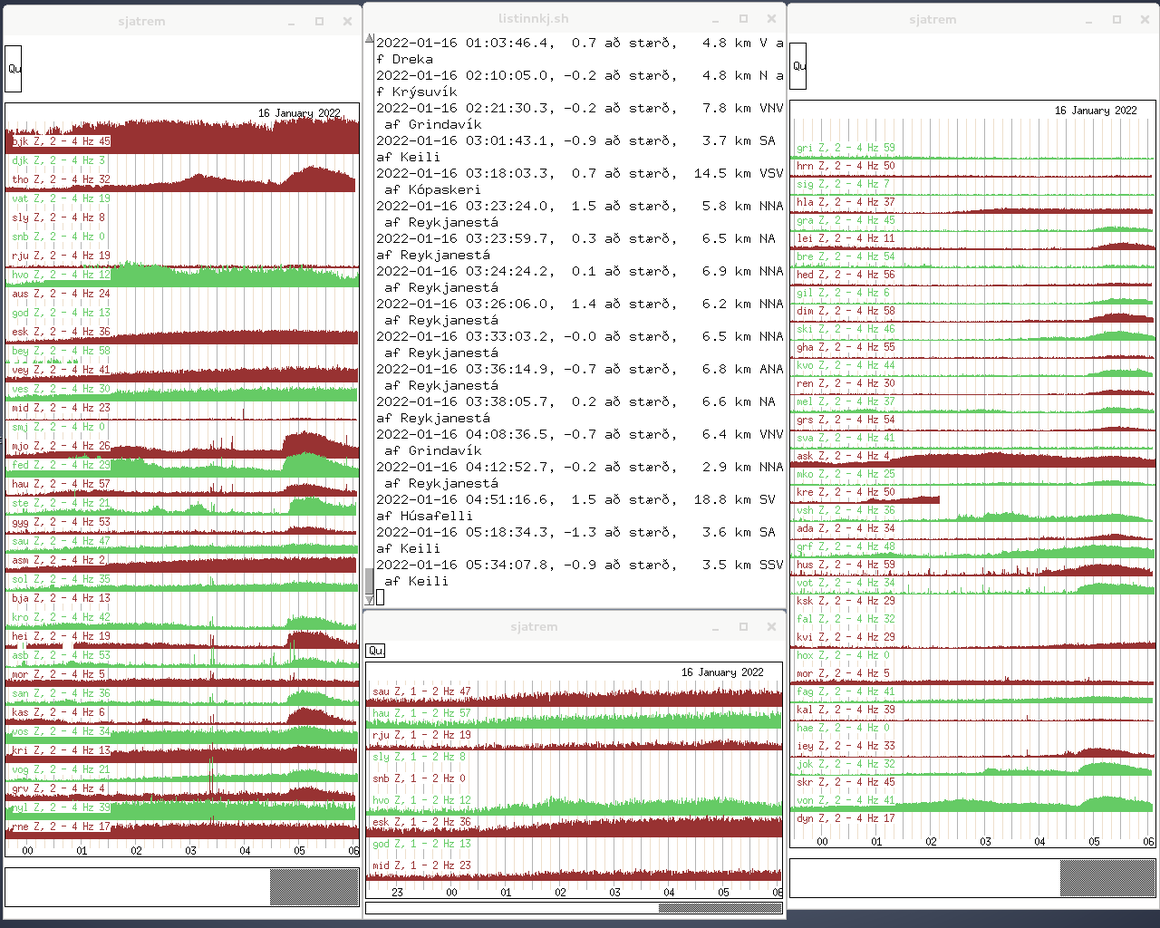Click vertical scrollbar thumb in listinnkj.sh
This screenshot has height=928, width=1160.
click(x=369, y=580)
